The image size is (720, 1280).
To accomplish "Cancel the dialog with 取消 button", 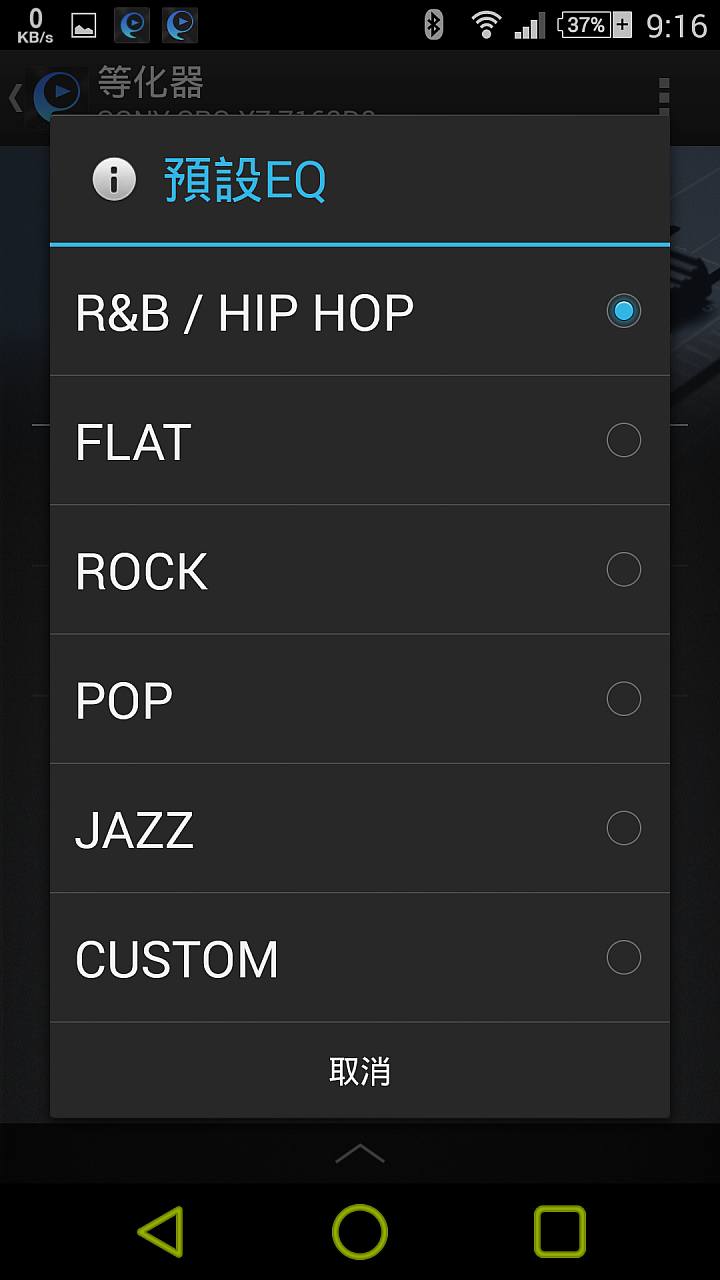I will click(x=360, y=1071).
